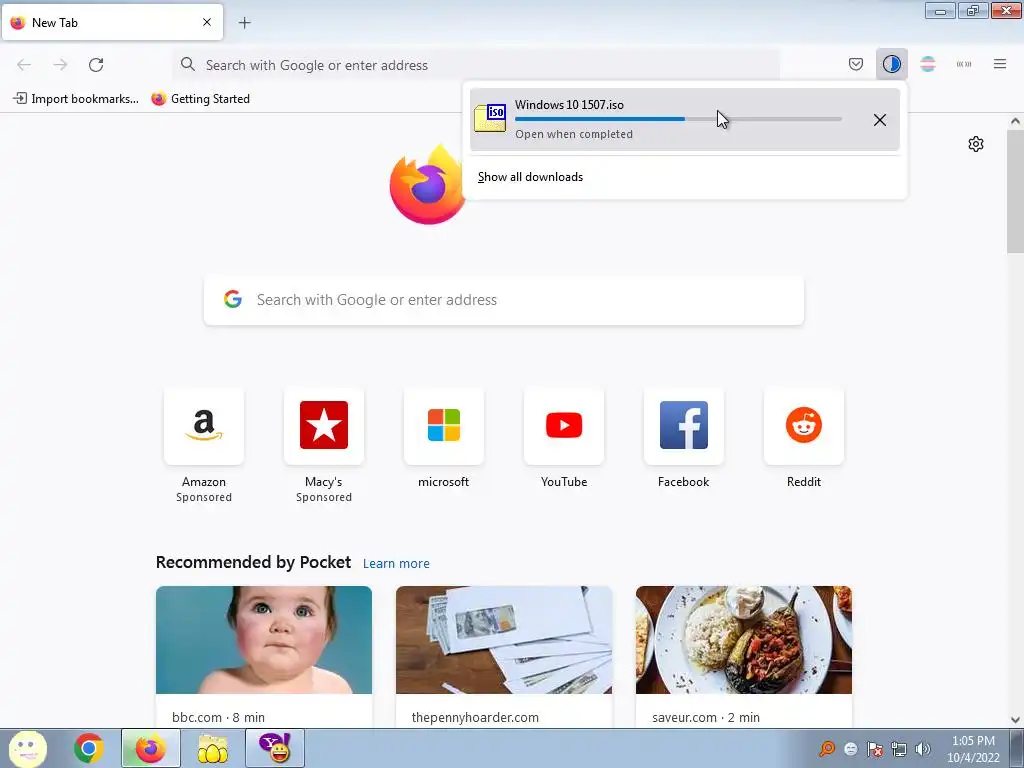Click the faint extension icon next to the hamburger menu
Viewport: 1024px width, 768px height.
(x=963, y=64)
